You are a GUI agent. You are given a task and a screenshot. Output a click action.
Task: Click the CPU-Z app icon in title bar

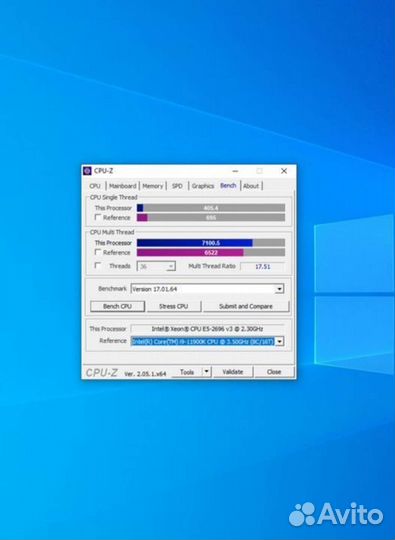(x=87, y=171)
